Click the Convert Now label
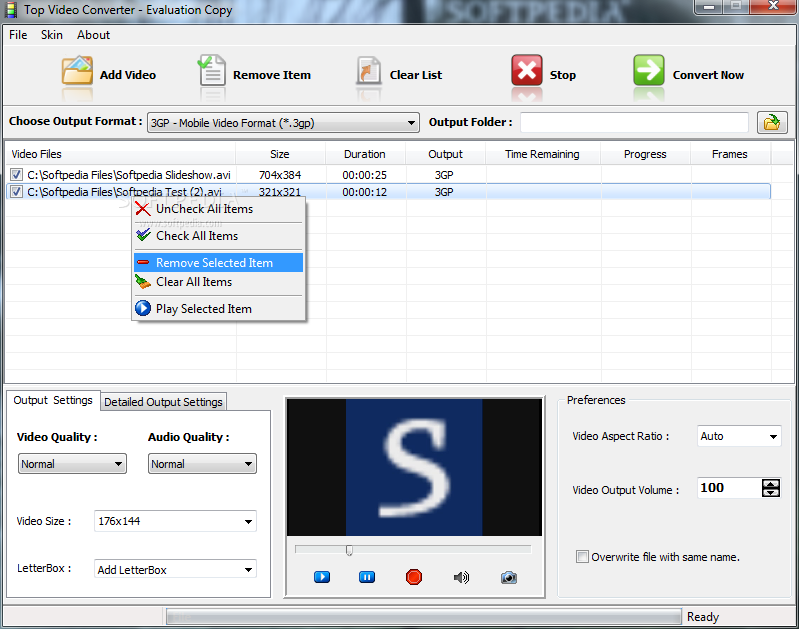 tap(708, 75)
